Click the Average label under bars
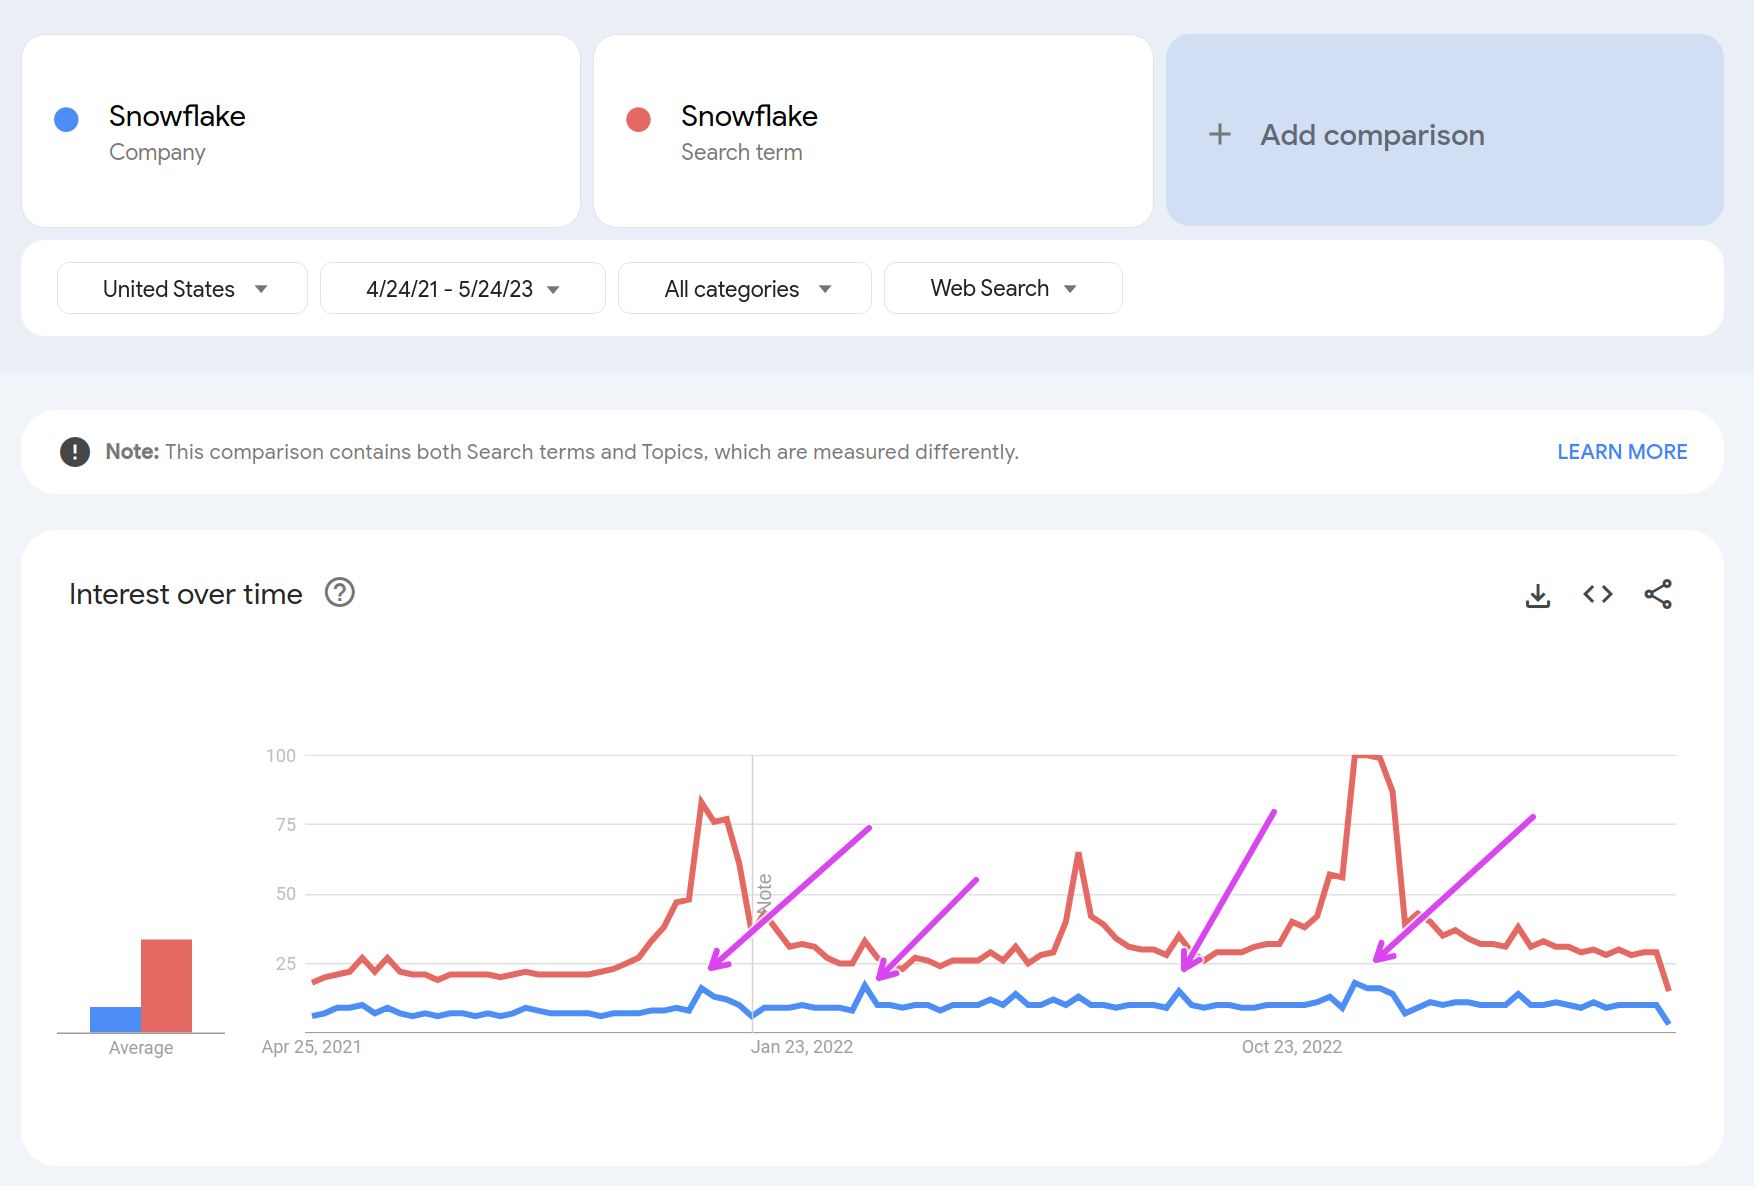 pos(141,1048)
